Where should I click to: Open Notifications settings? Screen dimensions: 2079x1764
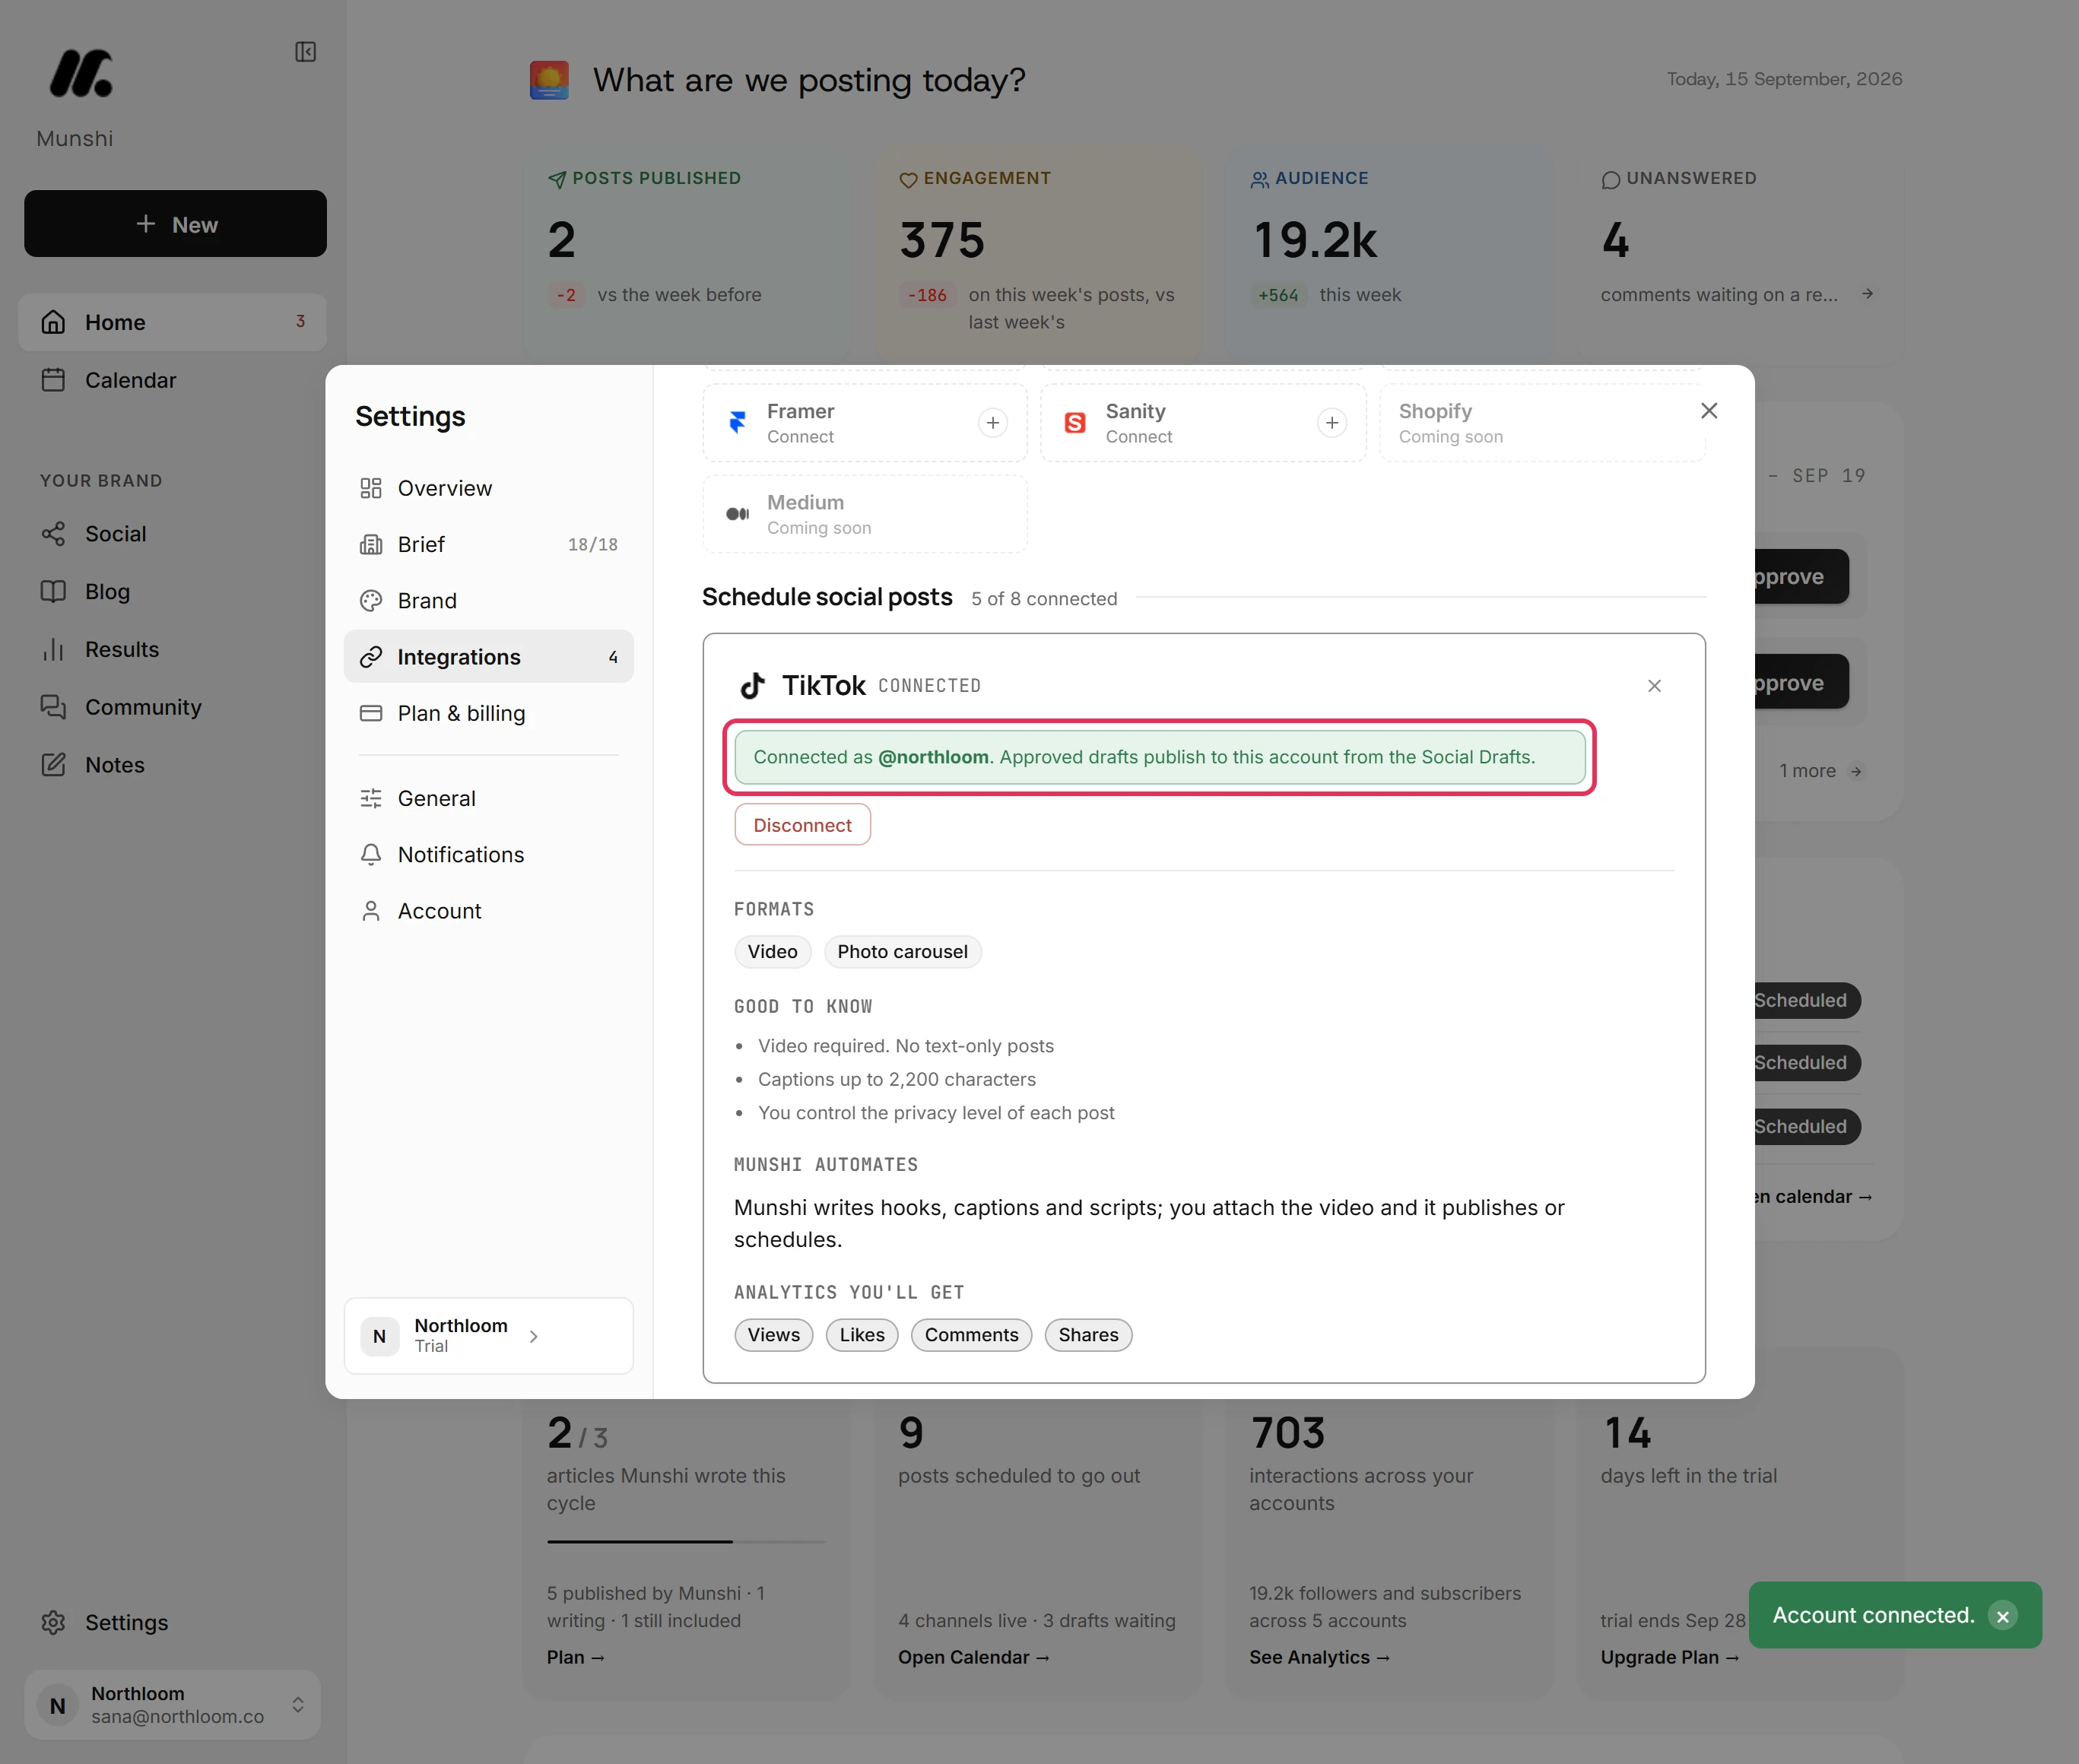point(488,854)
